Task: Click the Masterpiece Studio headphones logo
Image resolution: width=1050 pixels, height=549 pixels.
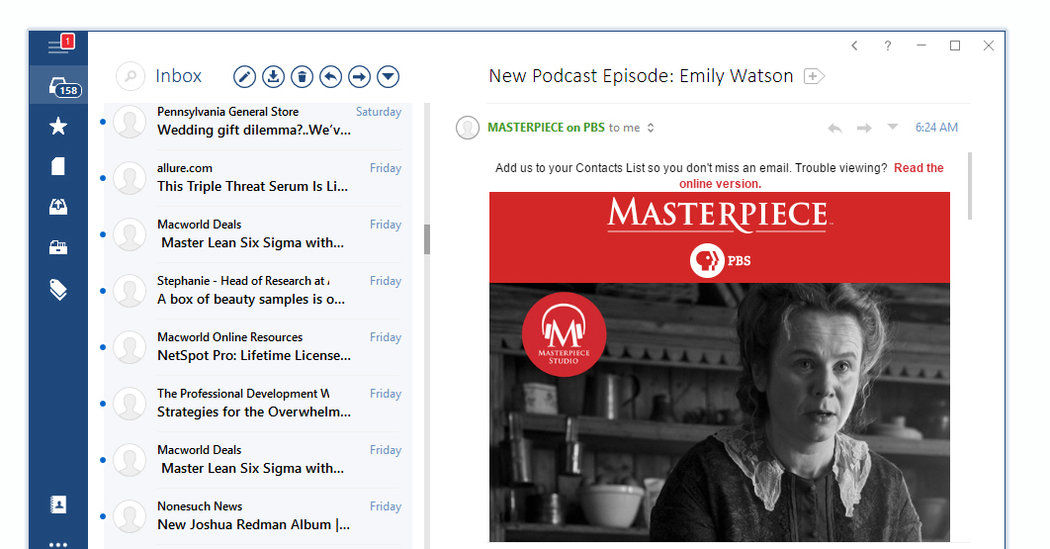Action: click(x=564, y=334)
